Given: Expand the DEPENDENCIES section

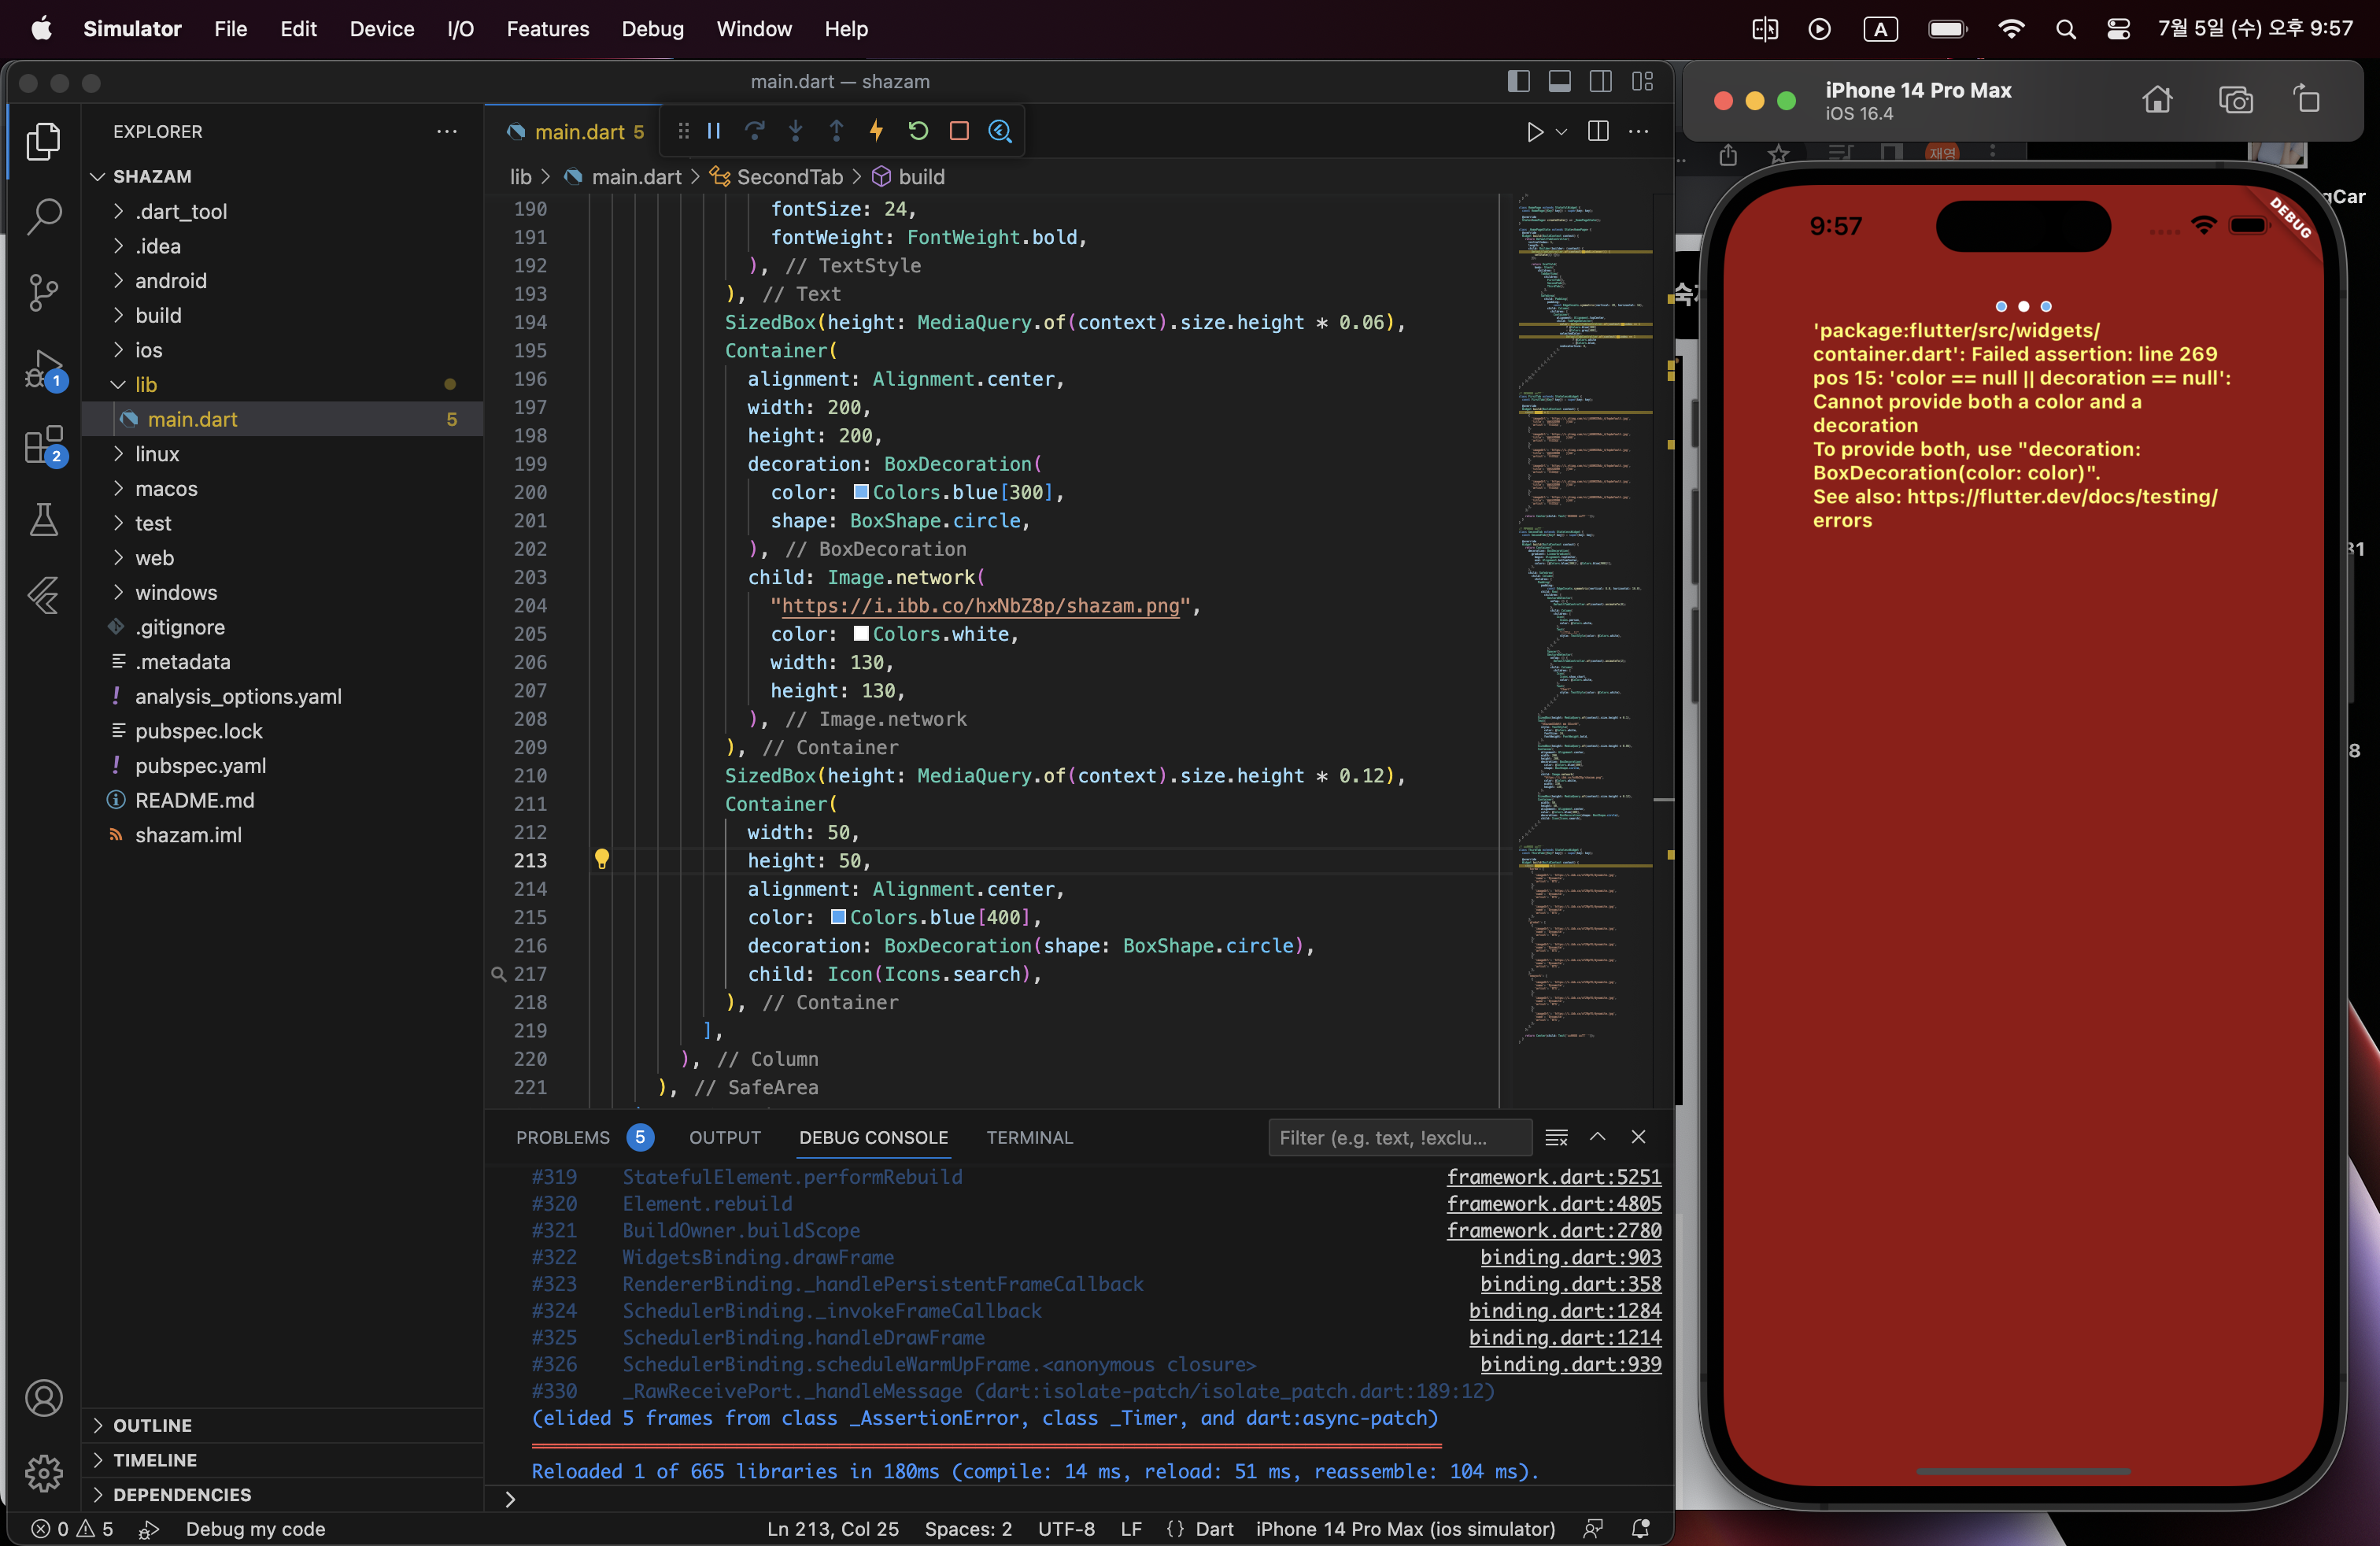Looking at the screenshot, I should tap(283, 1495).
